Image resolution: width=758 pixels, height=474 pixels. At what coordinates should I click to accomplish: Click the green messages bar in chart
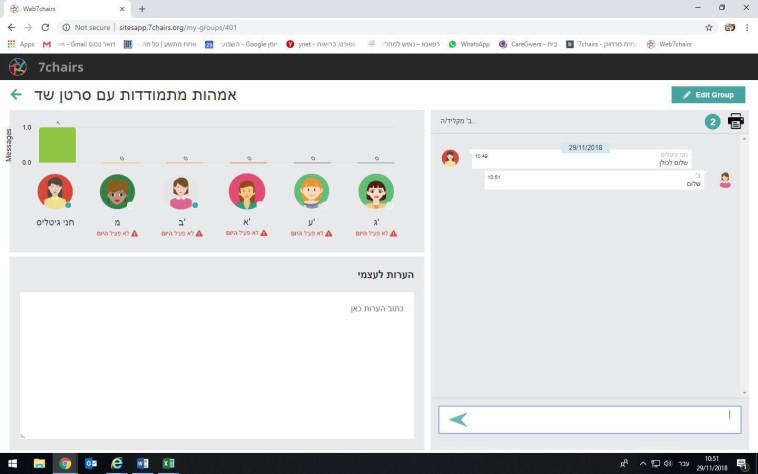coord(57,145)
